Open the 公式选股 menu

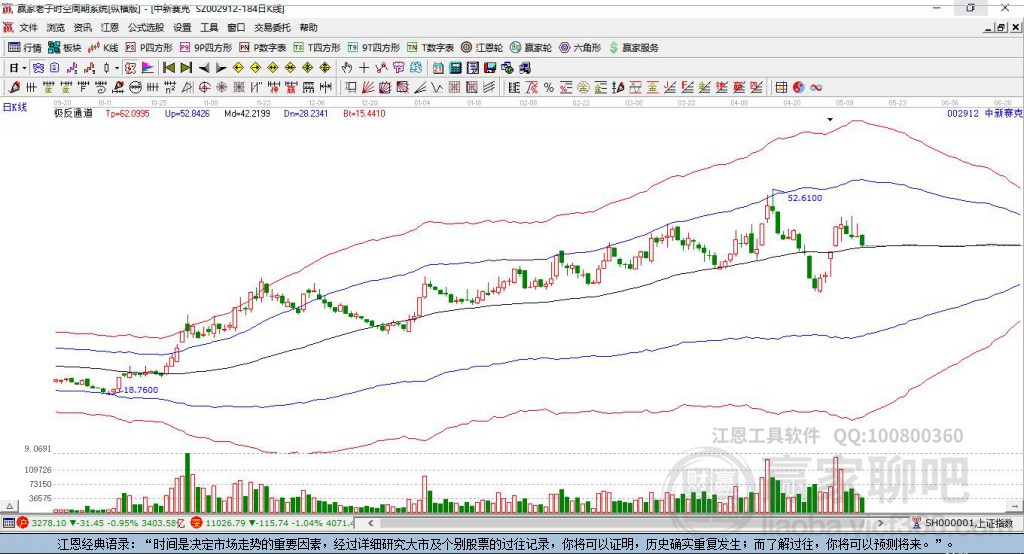pos(146,27)
